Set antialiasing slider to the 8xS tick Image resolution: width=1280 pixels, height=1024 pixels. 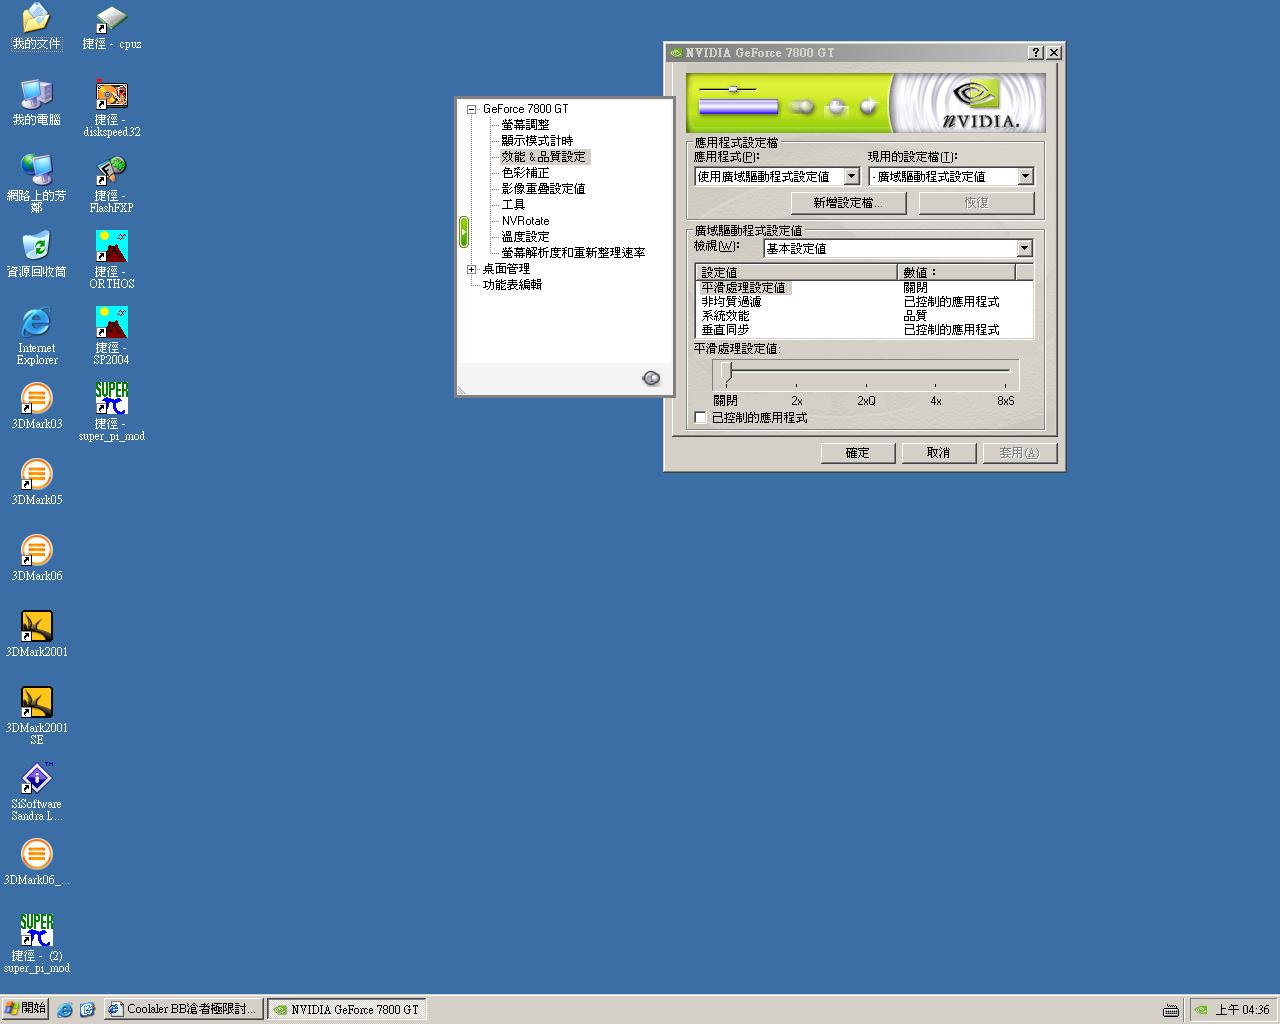pos(1005,385)
